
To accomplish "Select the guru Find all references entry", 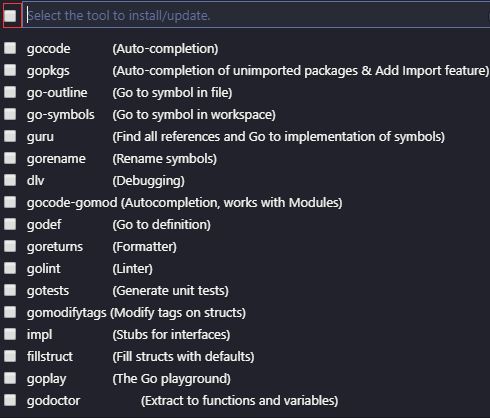I will [245, 137].
